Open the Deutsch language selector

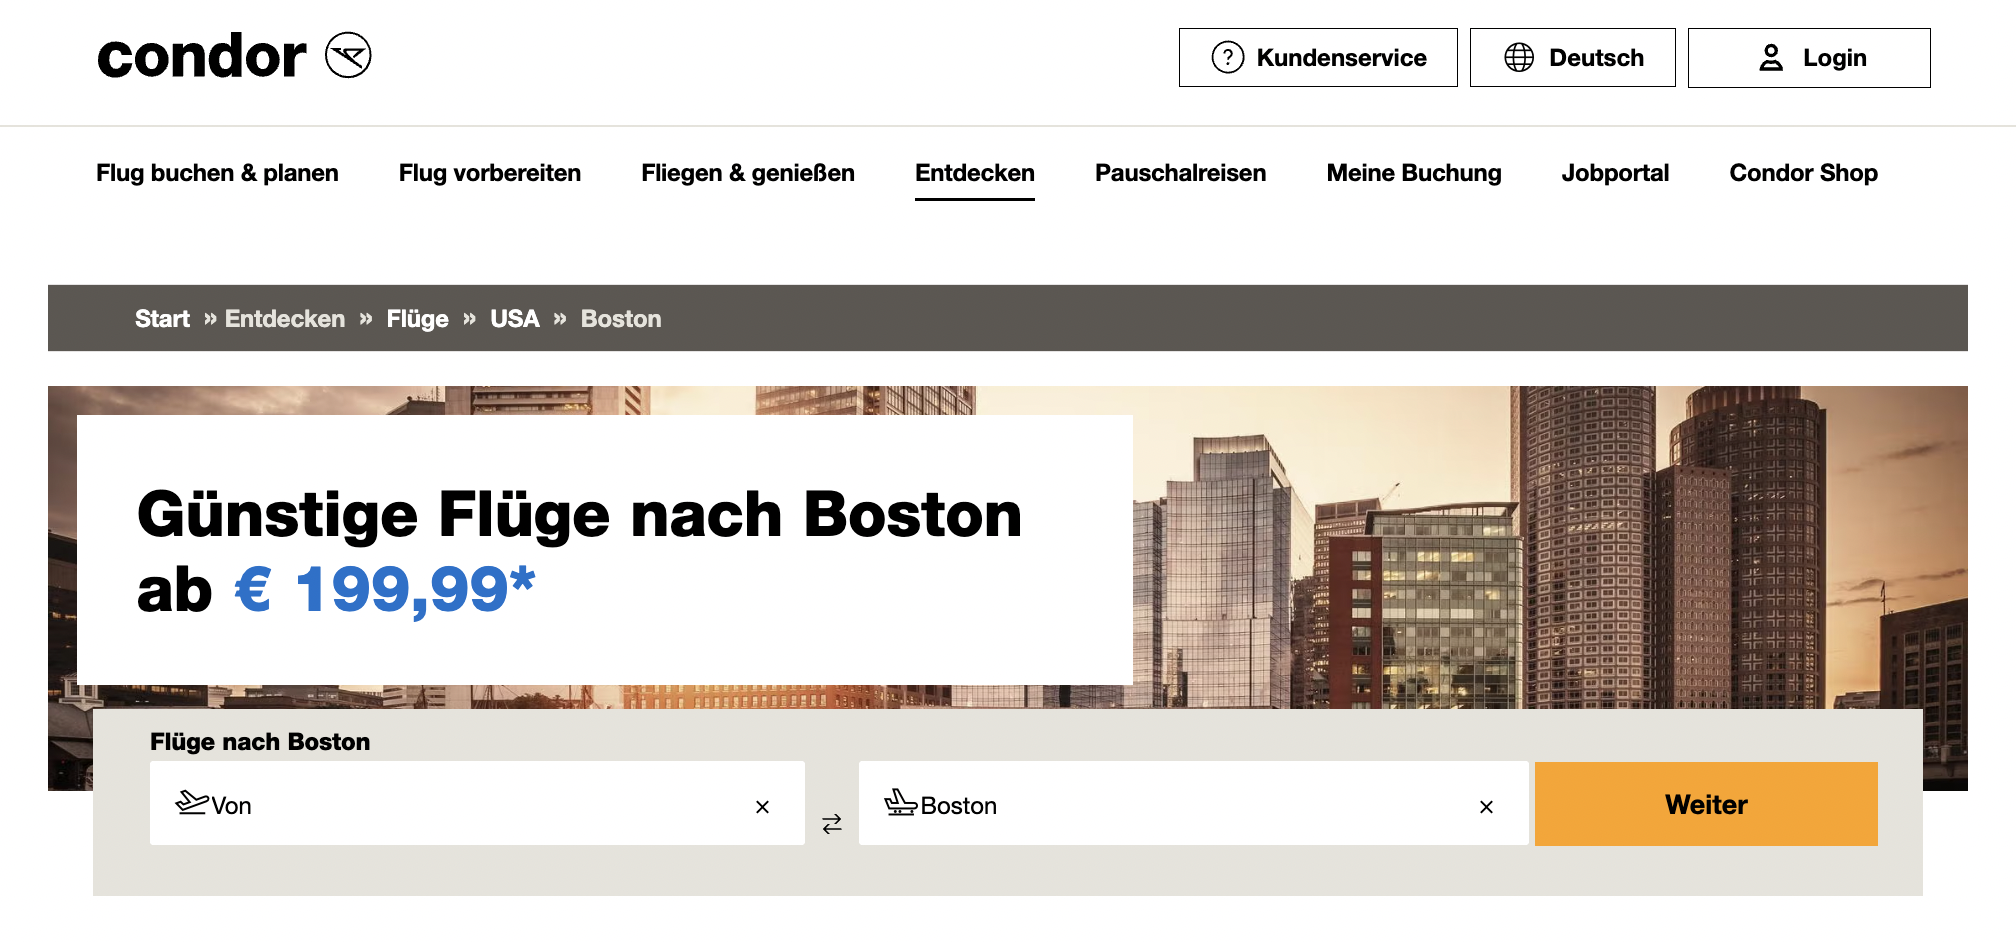click(1572, 58)
